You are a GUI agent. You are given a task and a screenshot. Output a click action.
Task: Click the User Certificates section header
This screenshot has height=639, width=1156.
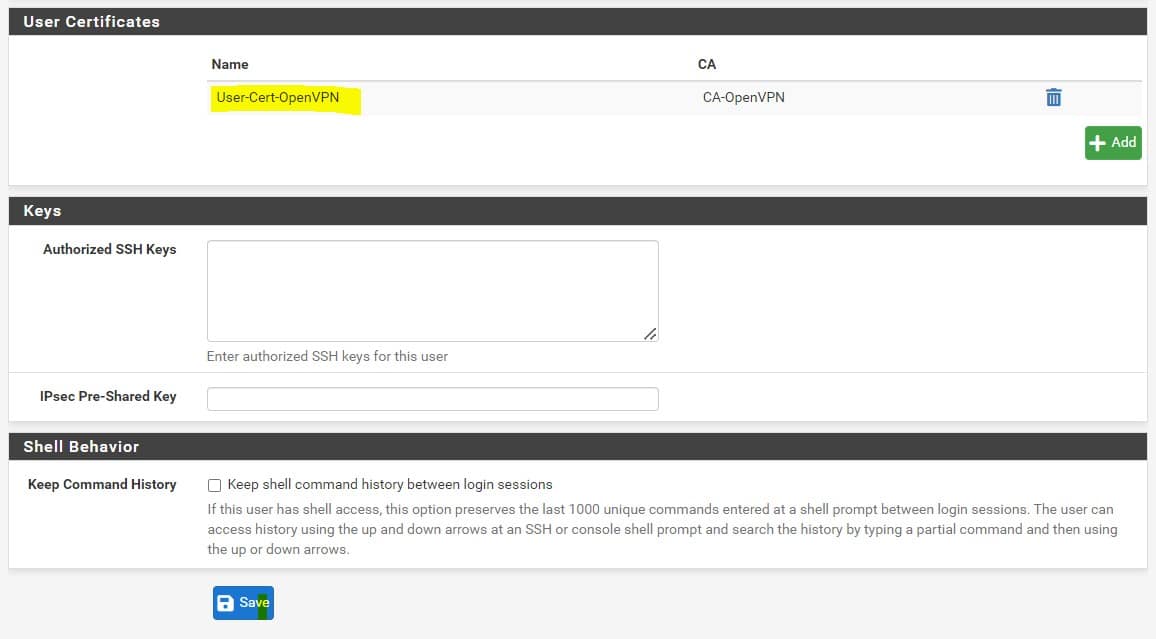click(x=578, y=21)
